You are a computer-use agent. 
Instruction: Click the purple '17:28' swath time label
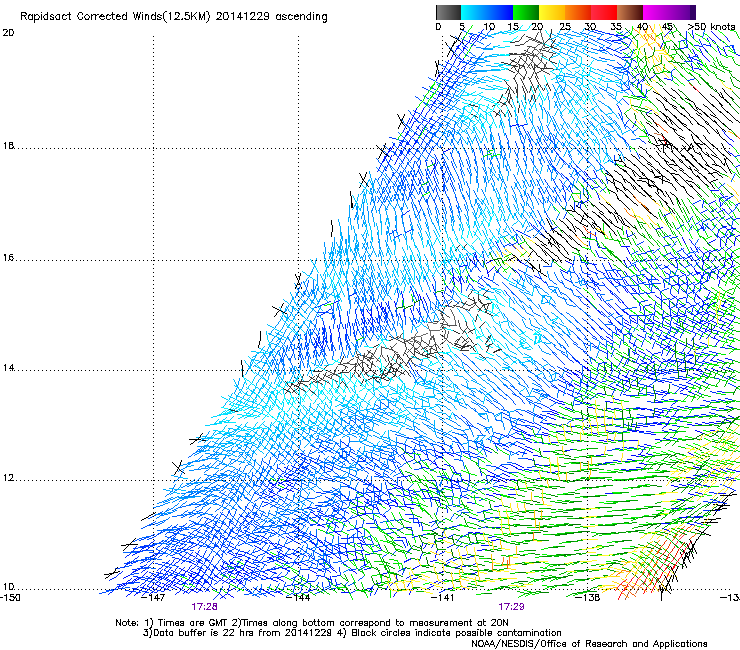204,607
